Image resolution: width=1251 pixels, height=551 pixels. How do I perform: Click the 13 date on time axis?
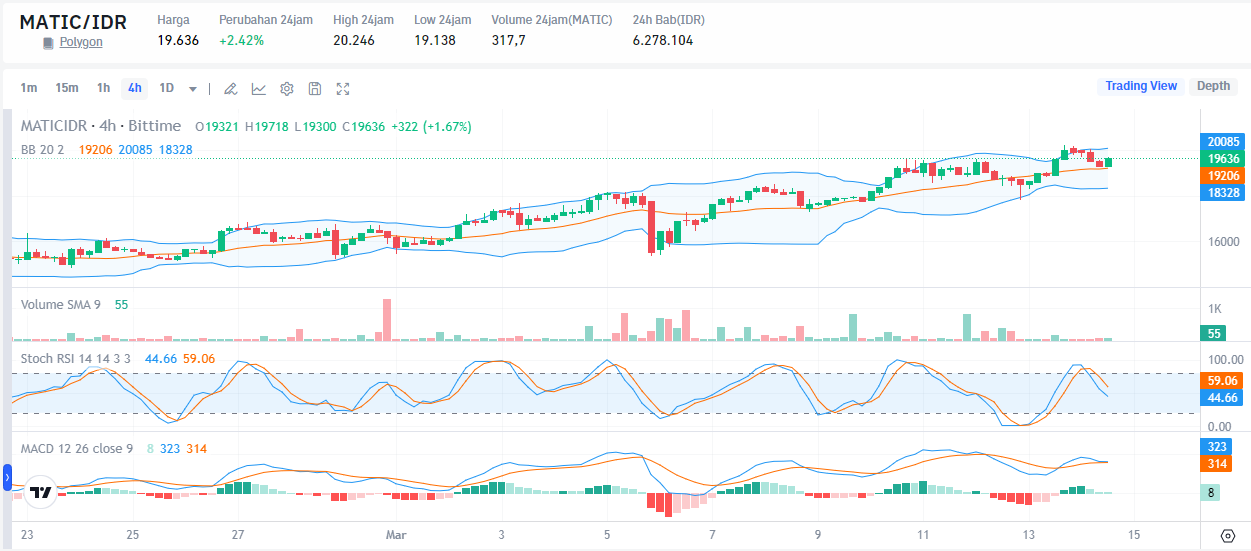[x=1028, y=535]
